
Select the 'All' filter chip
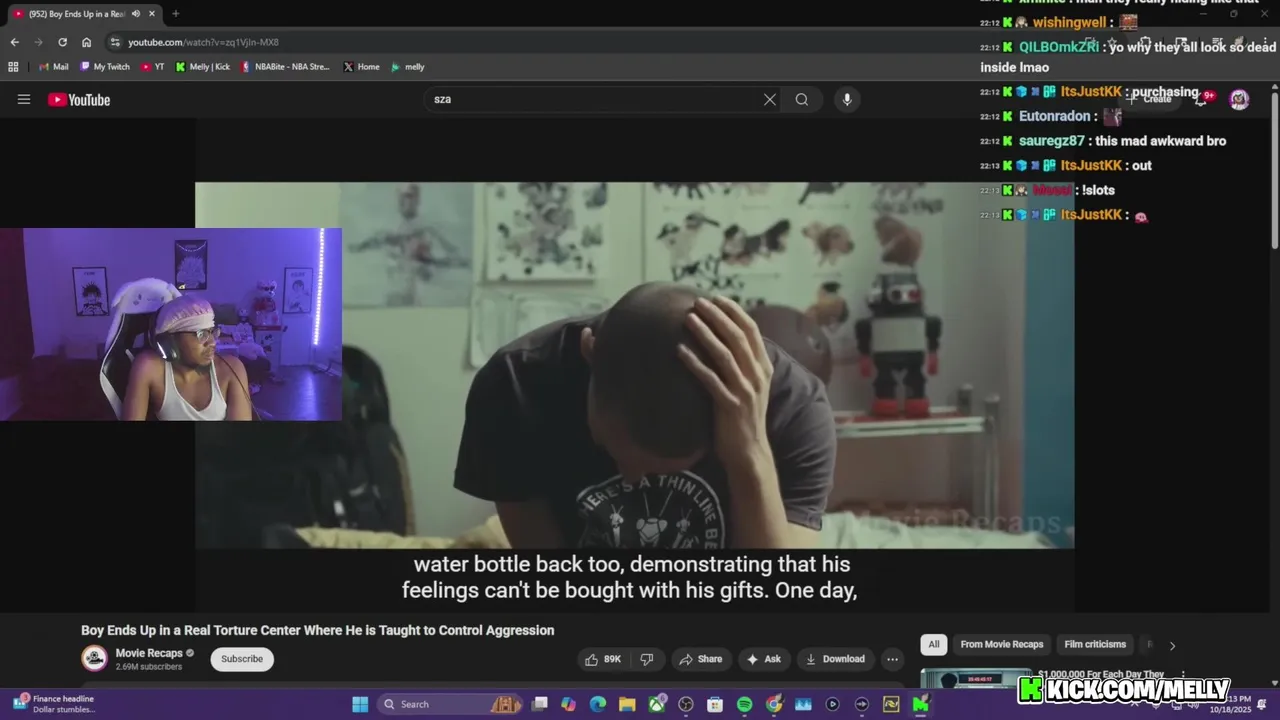(934, 644)
